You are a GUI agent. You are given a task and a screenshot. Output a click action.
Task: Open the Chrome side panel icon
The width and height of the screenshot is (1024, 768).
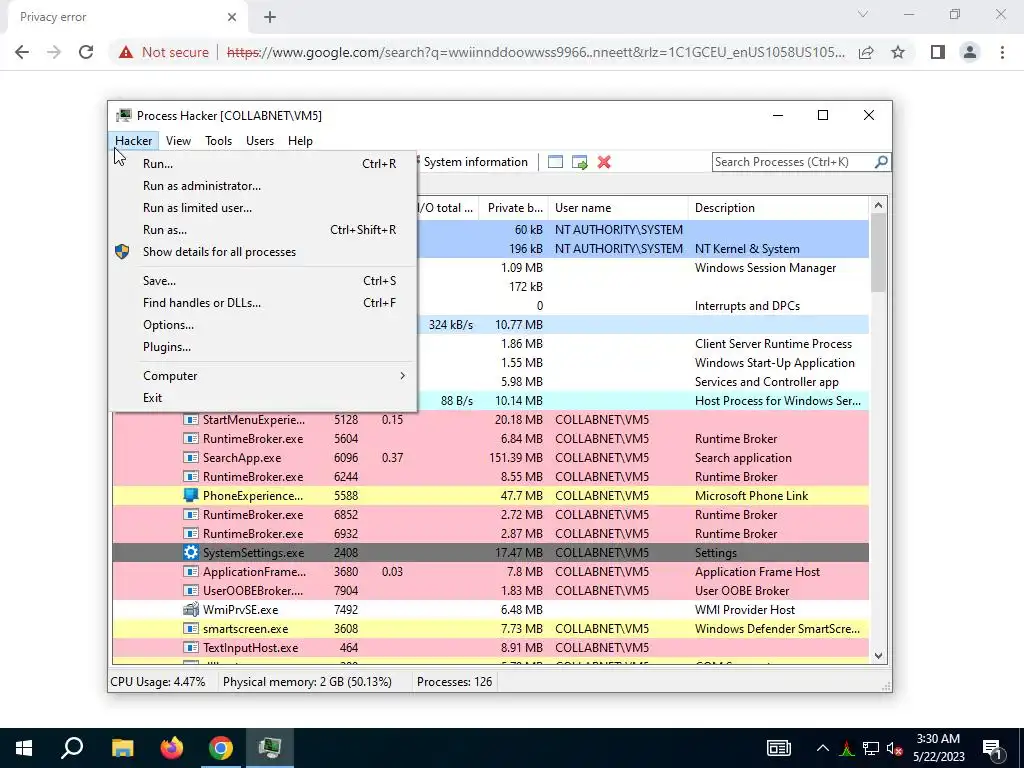938,52
